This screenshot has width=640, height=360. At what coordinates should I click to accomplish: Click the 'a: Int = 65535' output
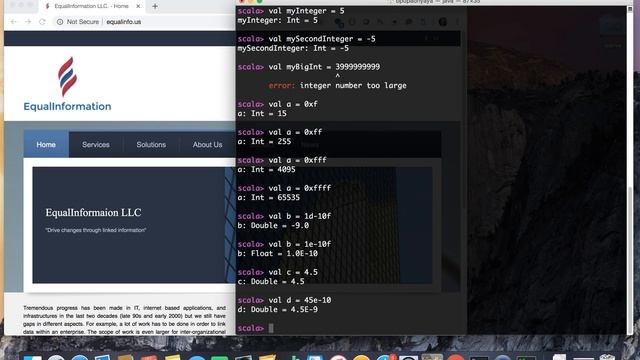point(269,198)
